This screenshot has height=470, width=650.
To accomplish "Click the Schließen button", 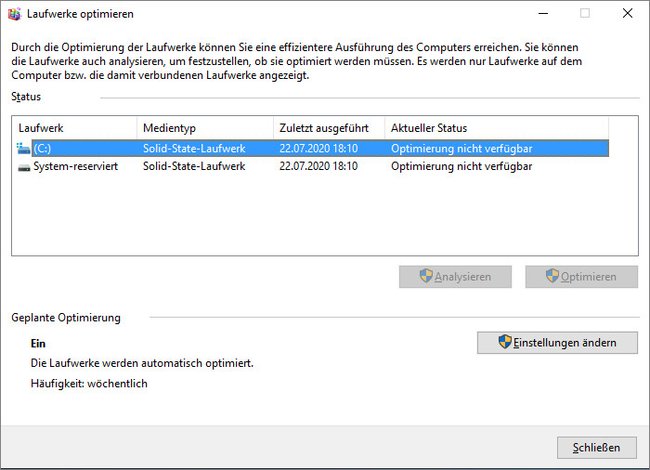I will pyautogui.click(x=597, y=448).
